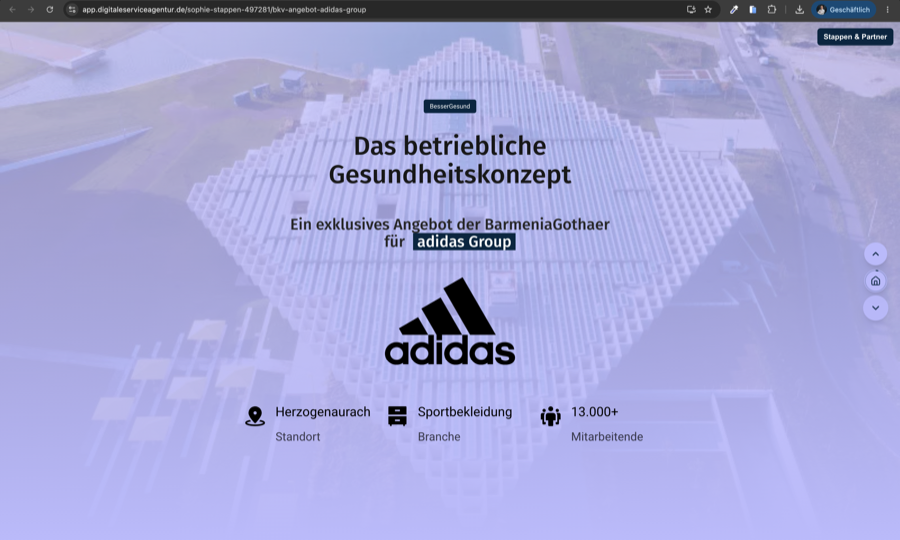
Task: Show browser downloads
Action: [x=799, y=10]
